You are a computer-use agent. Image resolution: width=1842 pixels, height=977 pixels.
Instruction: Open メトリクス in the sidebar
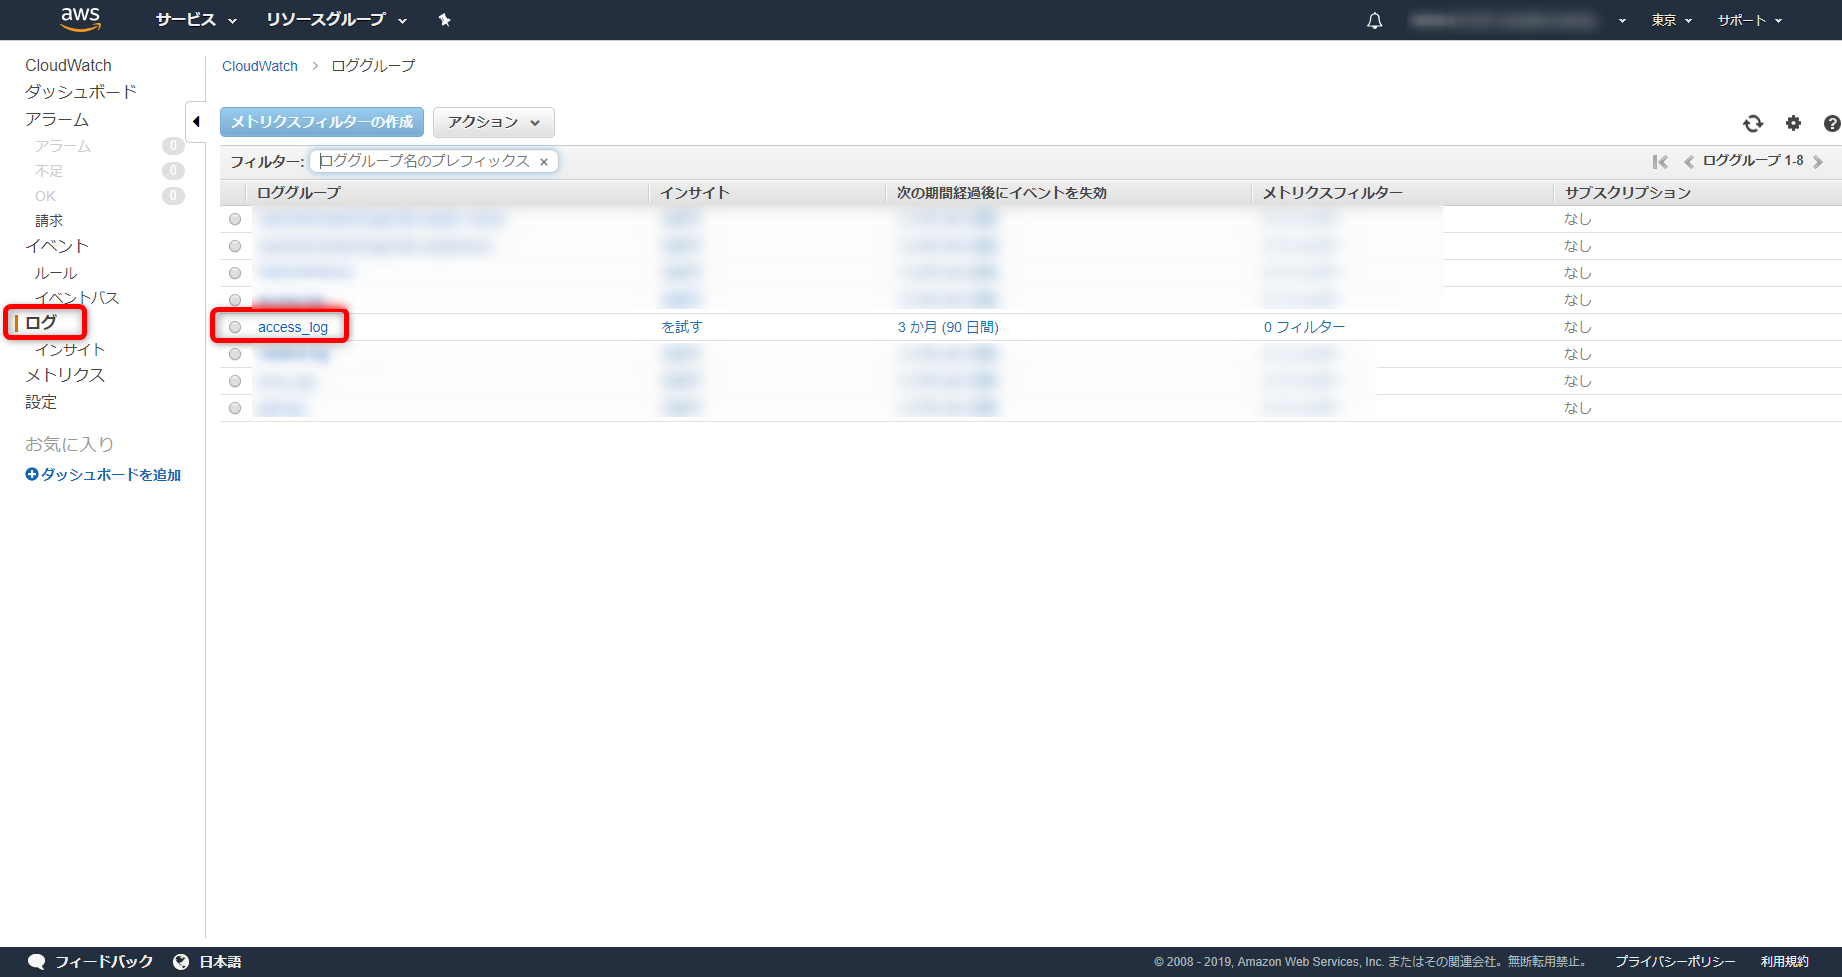pos(65,375)
